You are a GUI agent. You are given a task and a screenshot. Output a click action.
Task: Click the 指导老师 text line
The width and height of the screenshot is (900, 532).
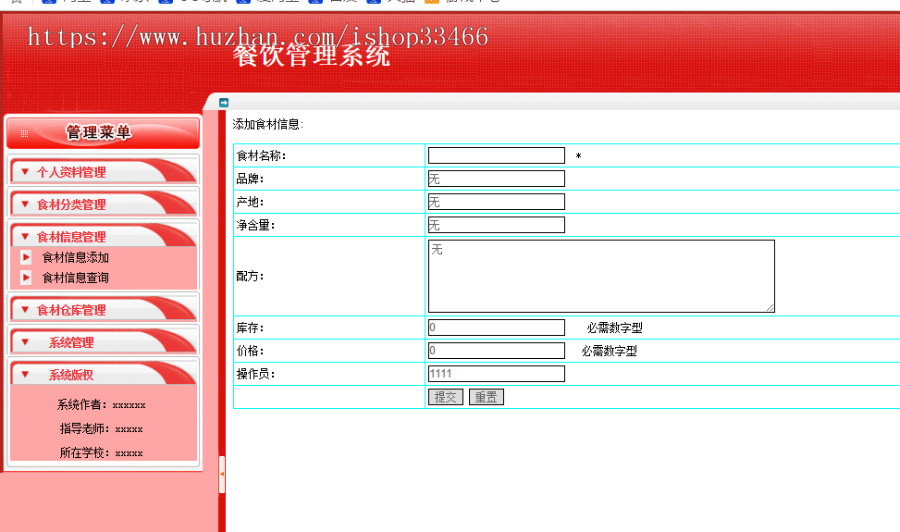[101, 429]
